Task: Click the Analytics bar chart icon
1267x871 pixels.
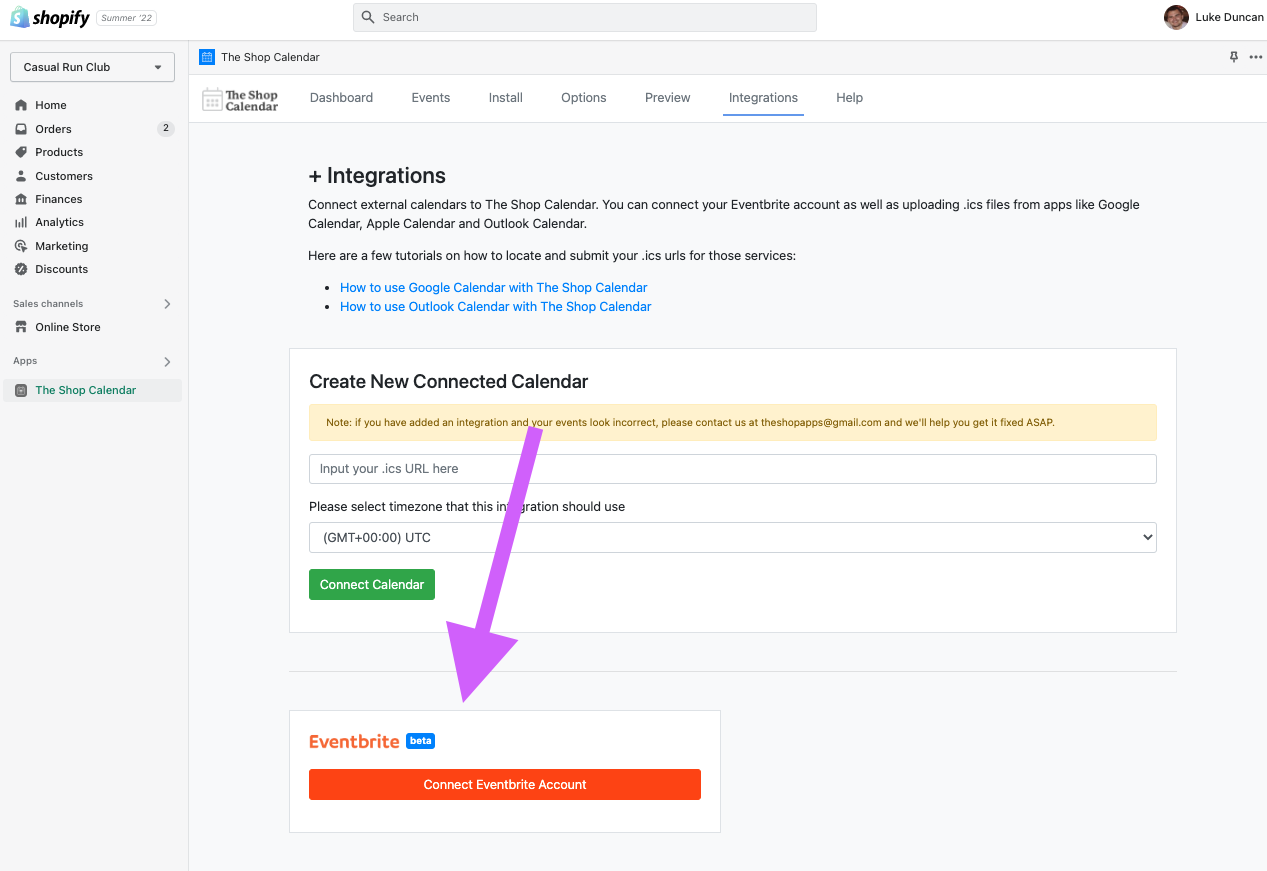Action: (21, 222)
